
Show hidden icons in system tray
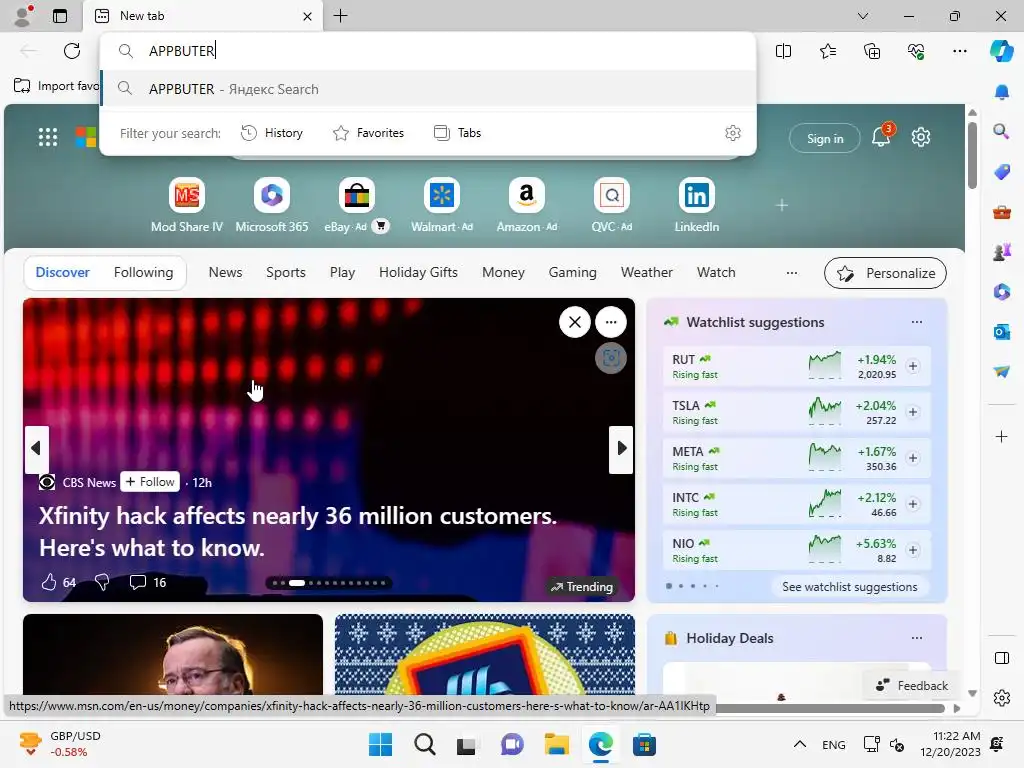point(799,744)
